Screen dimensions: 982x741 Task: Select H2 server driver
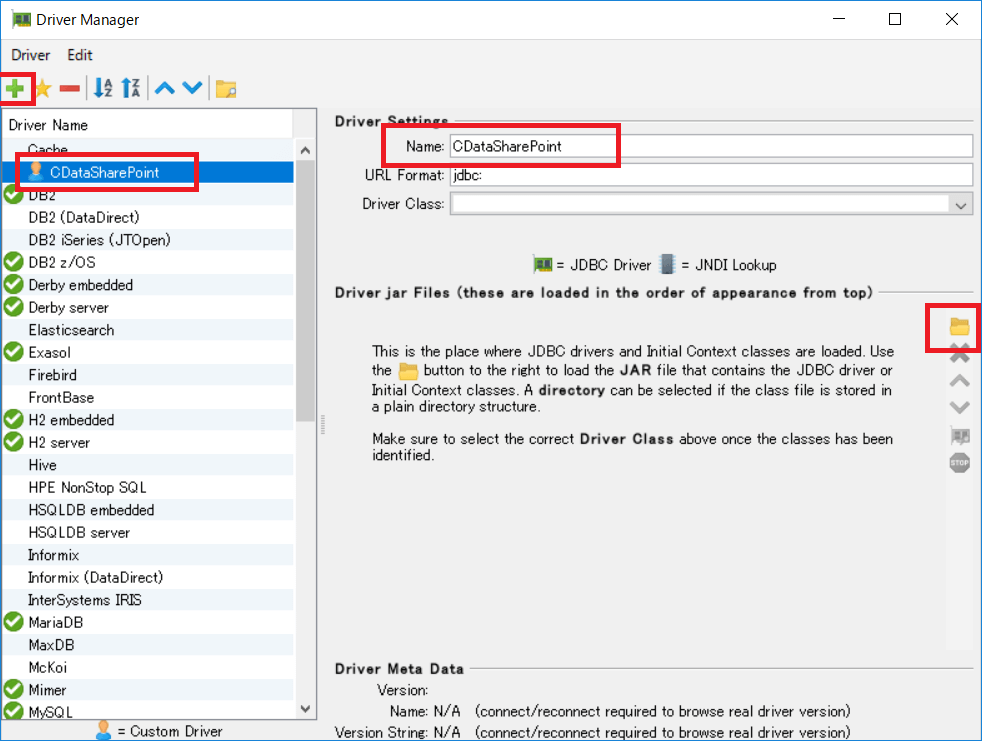tap(148, 443)
